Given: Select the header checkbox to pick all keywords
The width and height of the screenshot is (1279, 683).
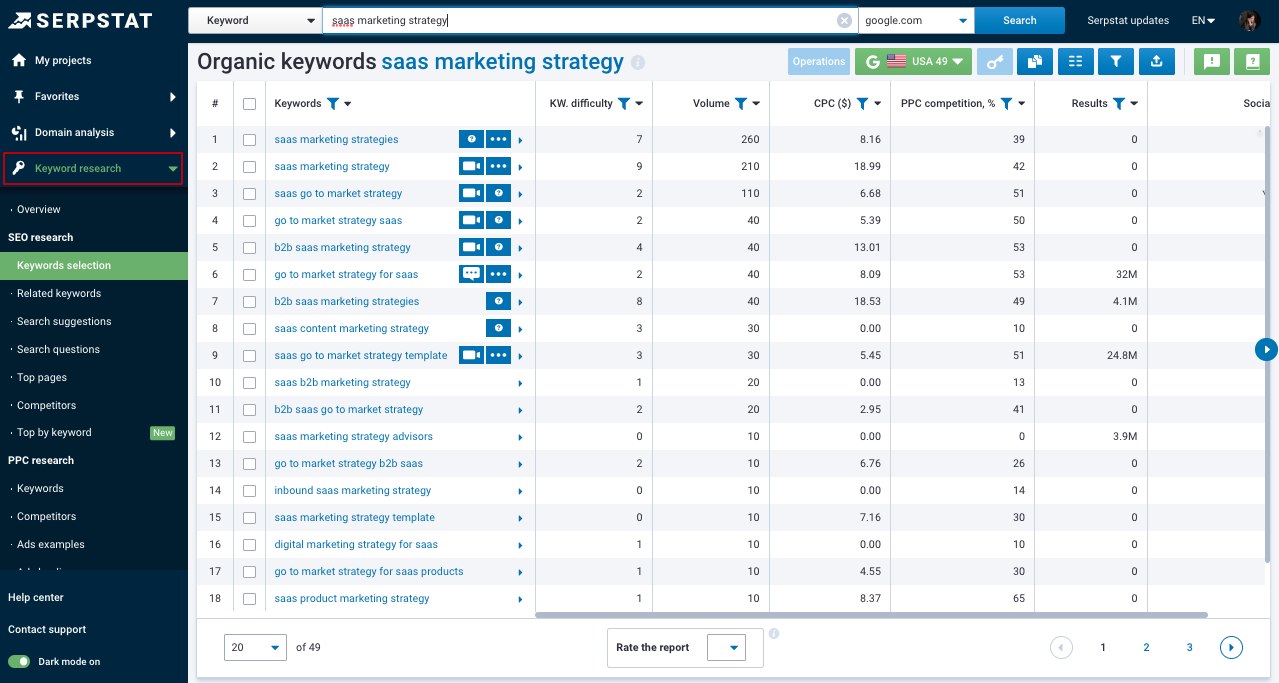Looking at the screenshot, I should pos(249,103).
